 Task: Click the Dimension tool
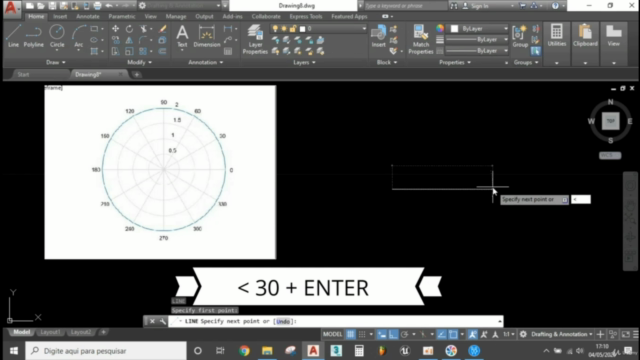tap(207, 36)
